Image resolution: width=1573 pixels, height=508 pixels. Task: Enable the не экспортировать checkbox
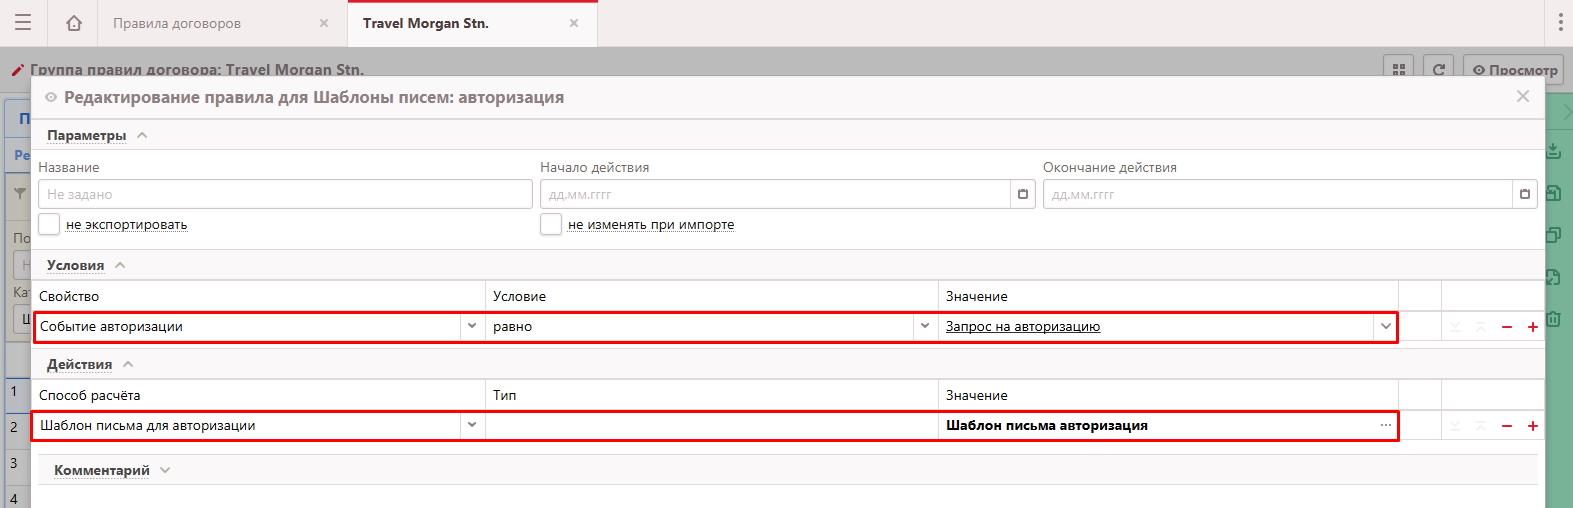coord(49,224)
